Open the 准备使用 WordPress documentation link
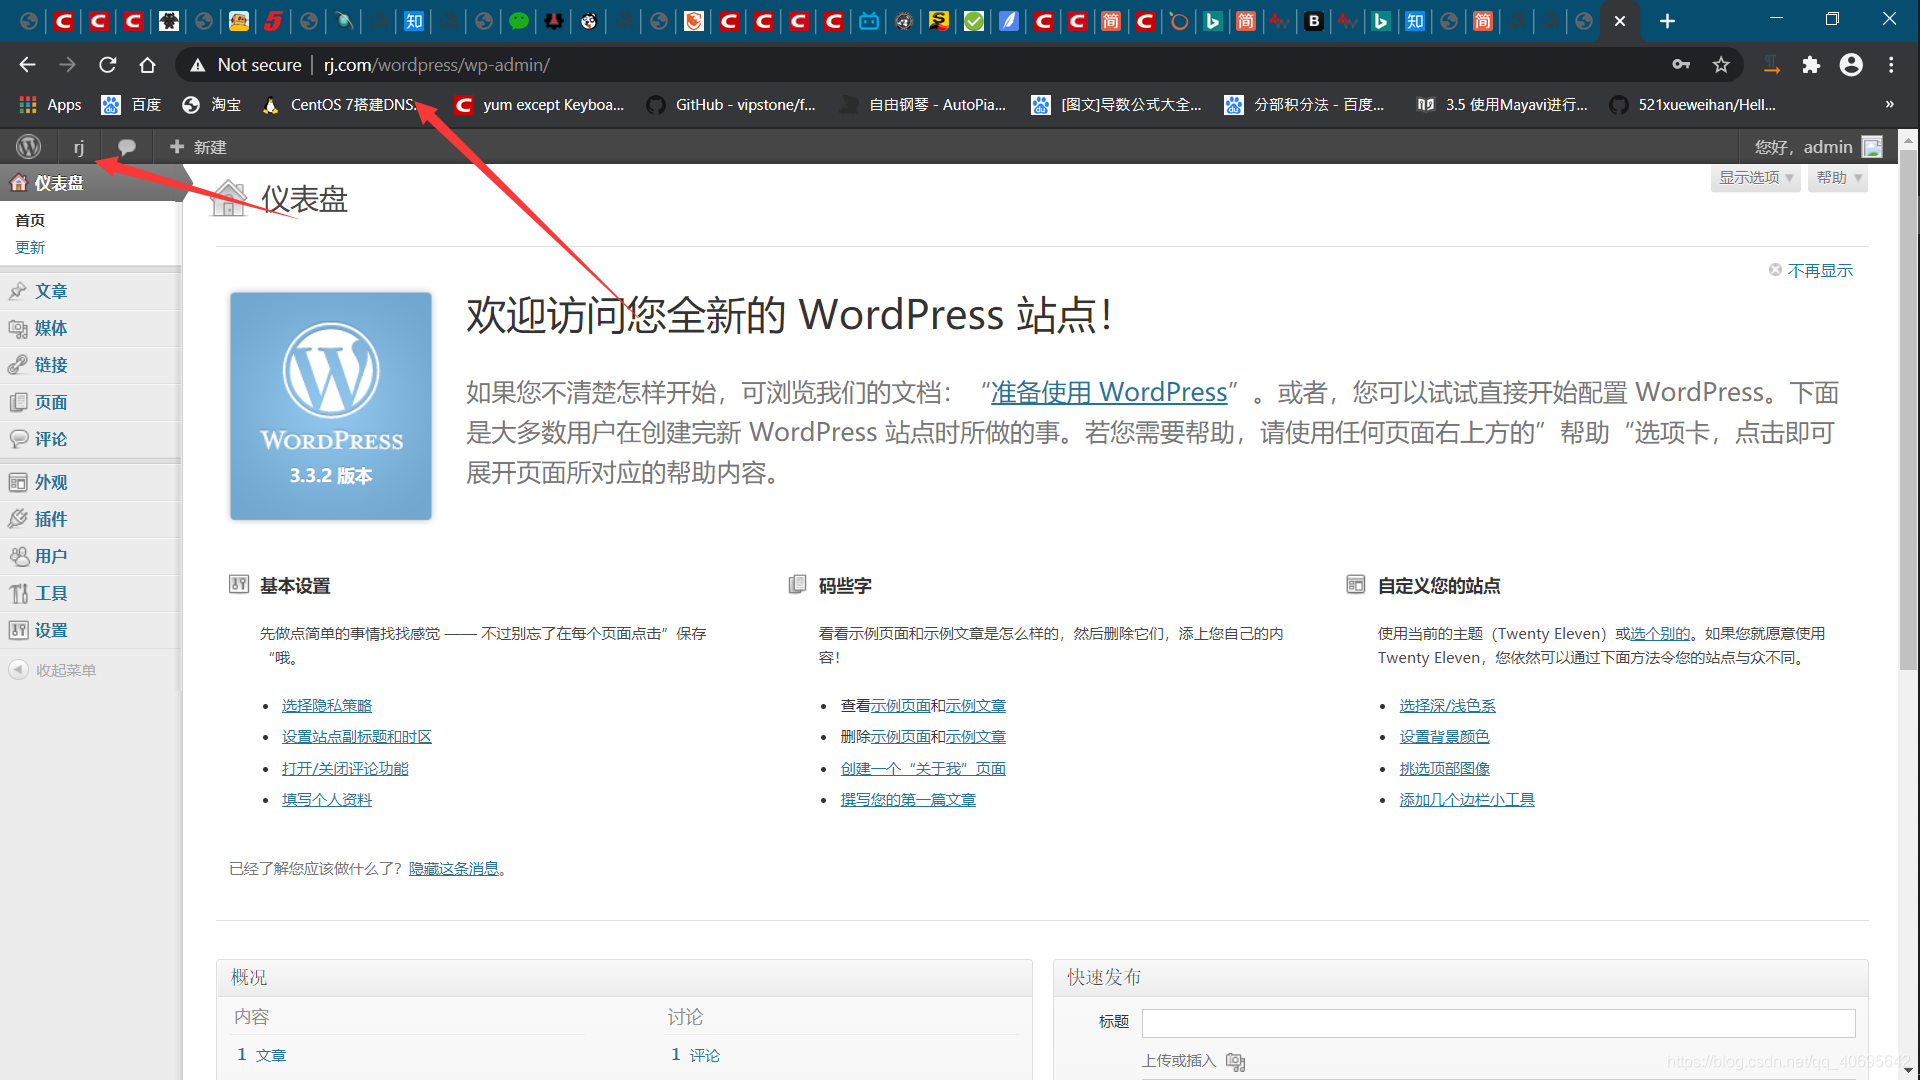 [x=1108, y=392]
